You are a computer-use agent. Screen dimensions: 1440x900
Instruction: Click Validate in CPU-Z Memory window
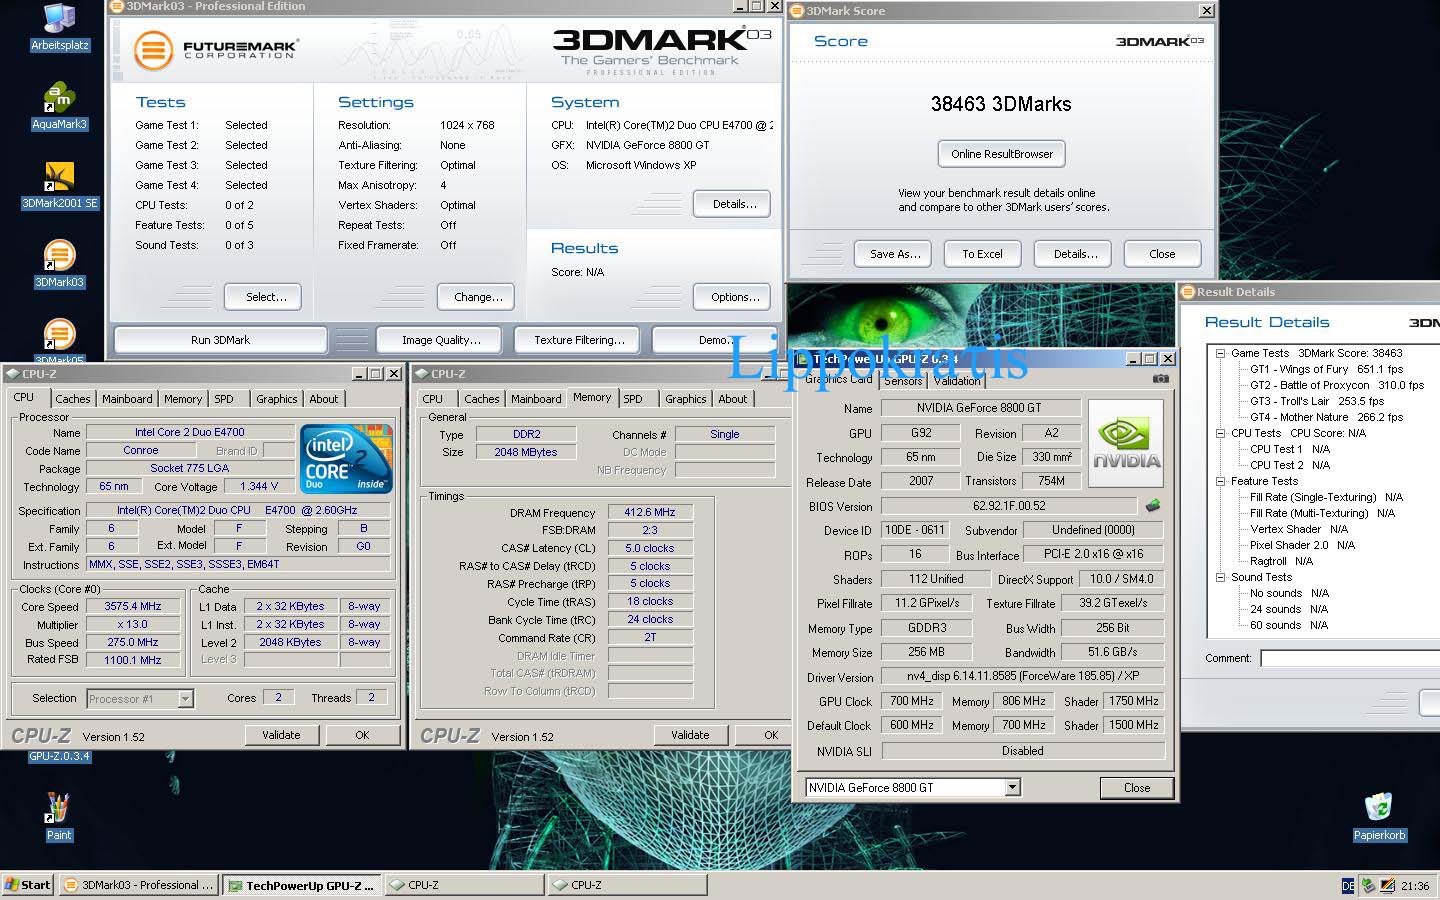coord(690,735)
